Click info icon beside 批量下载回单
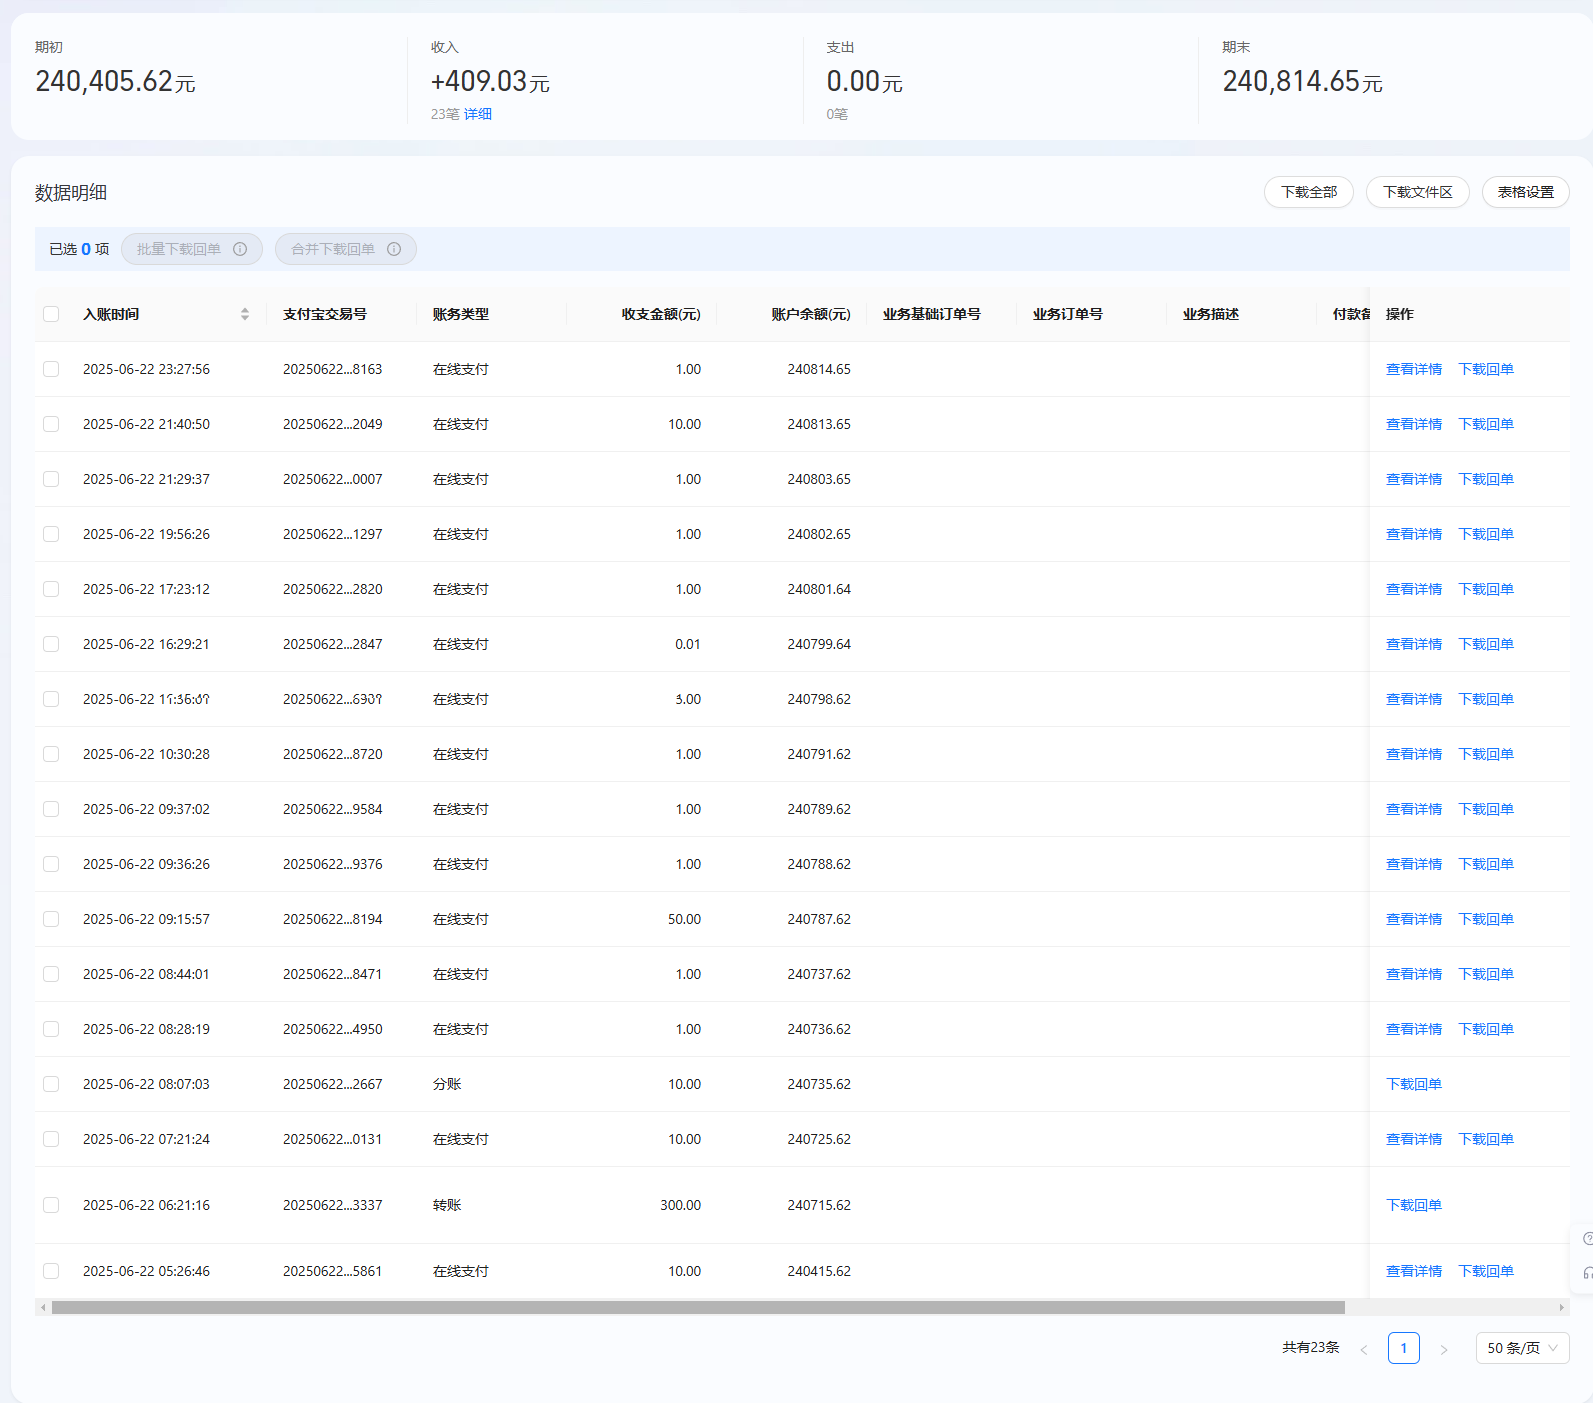Screen dimensions: 1593x1403 [x=240, y=249]
